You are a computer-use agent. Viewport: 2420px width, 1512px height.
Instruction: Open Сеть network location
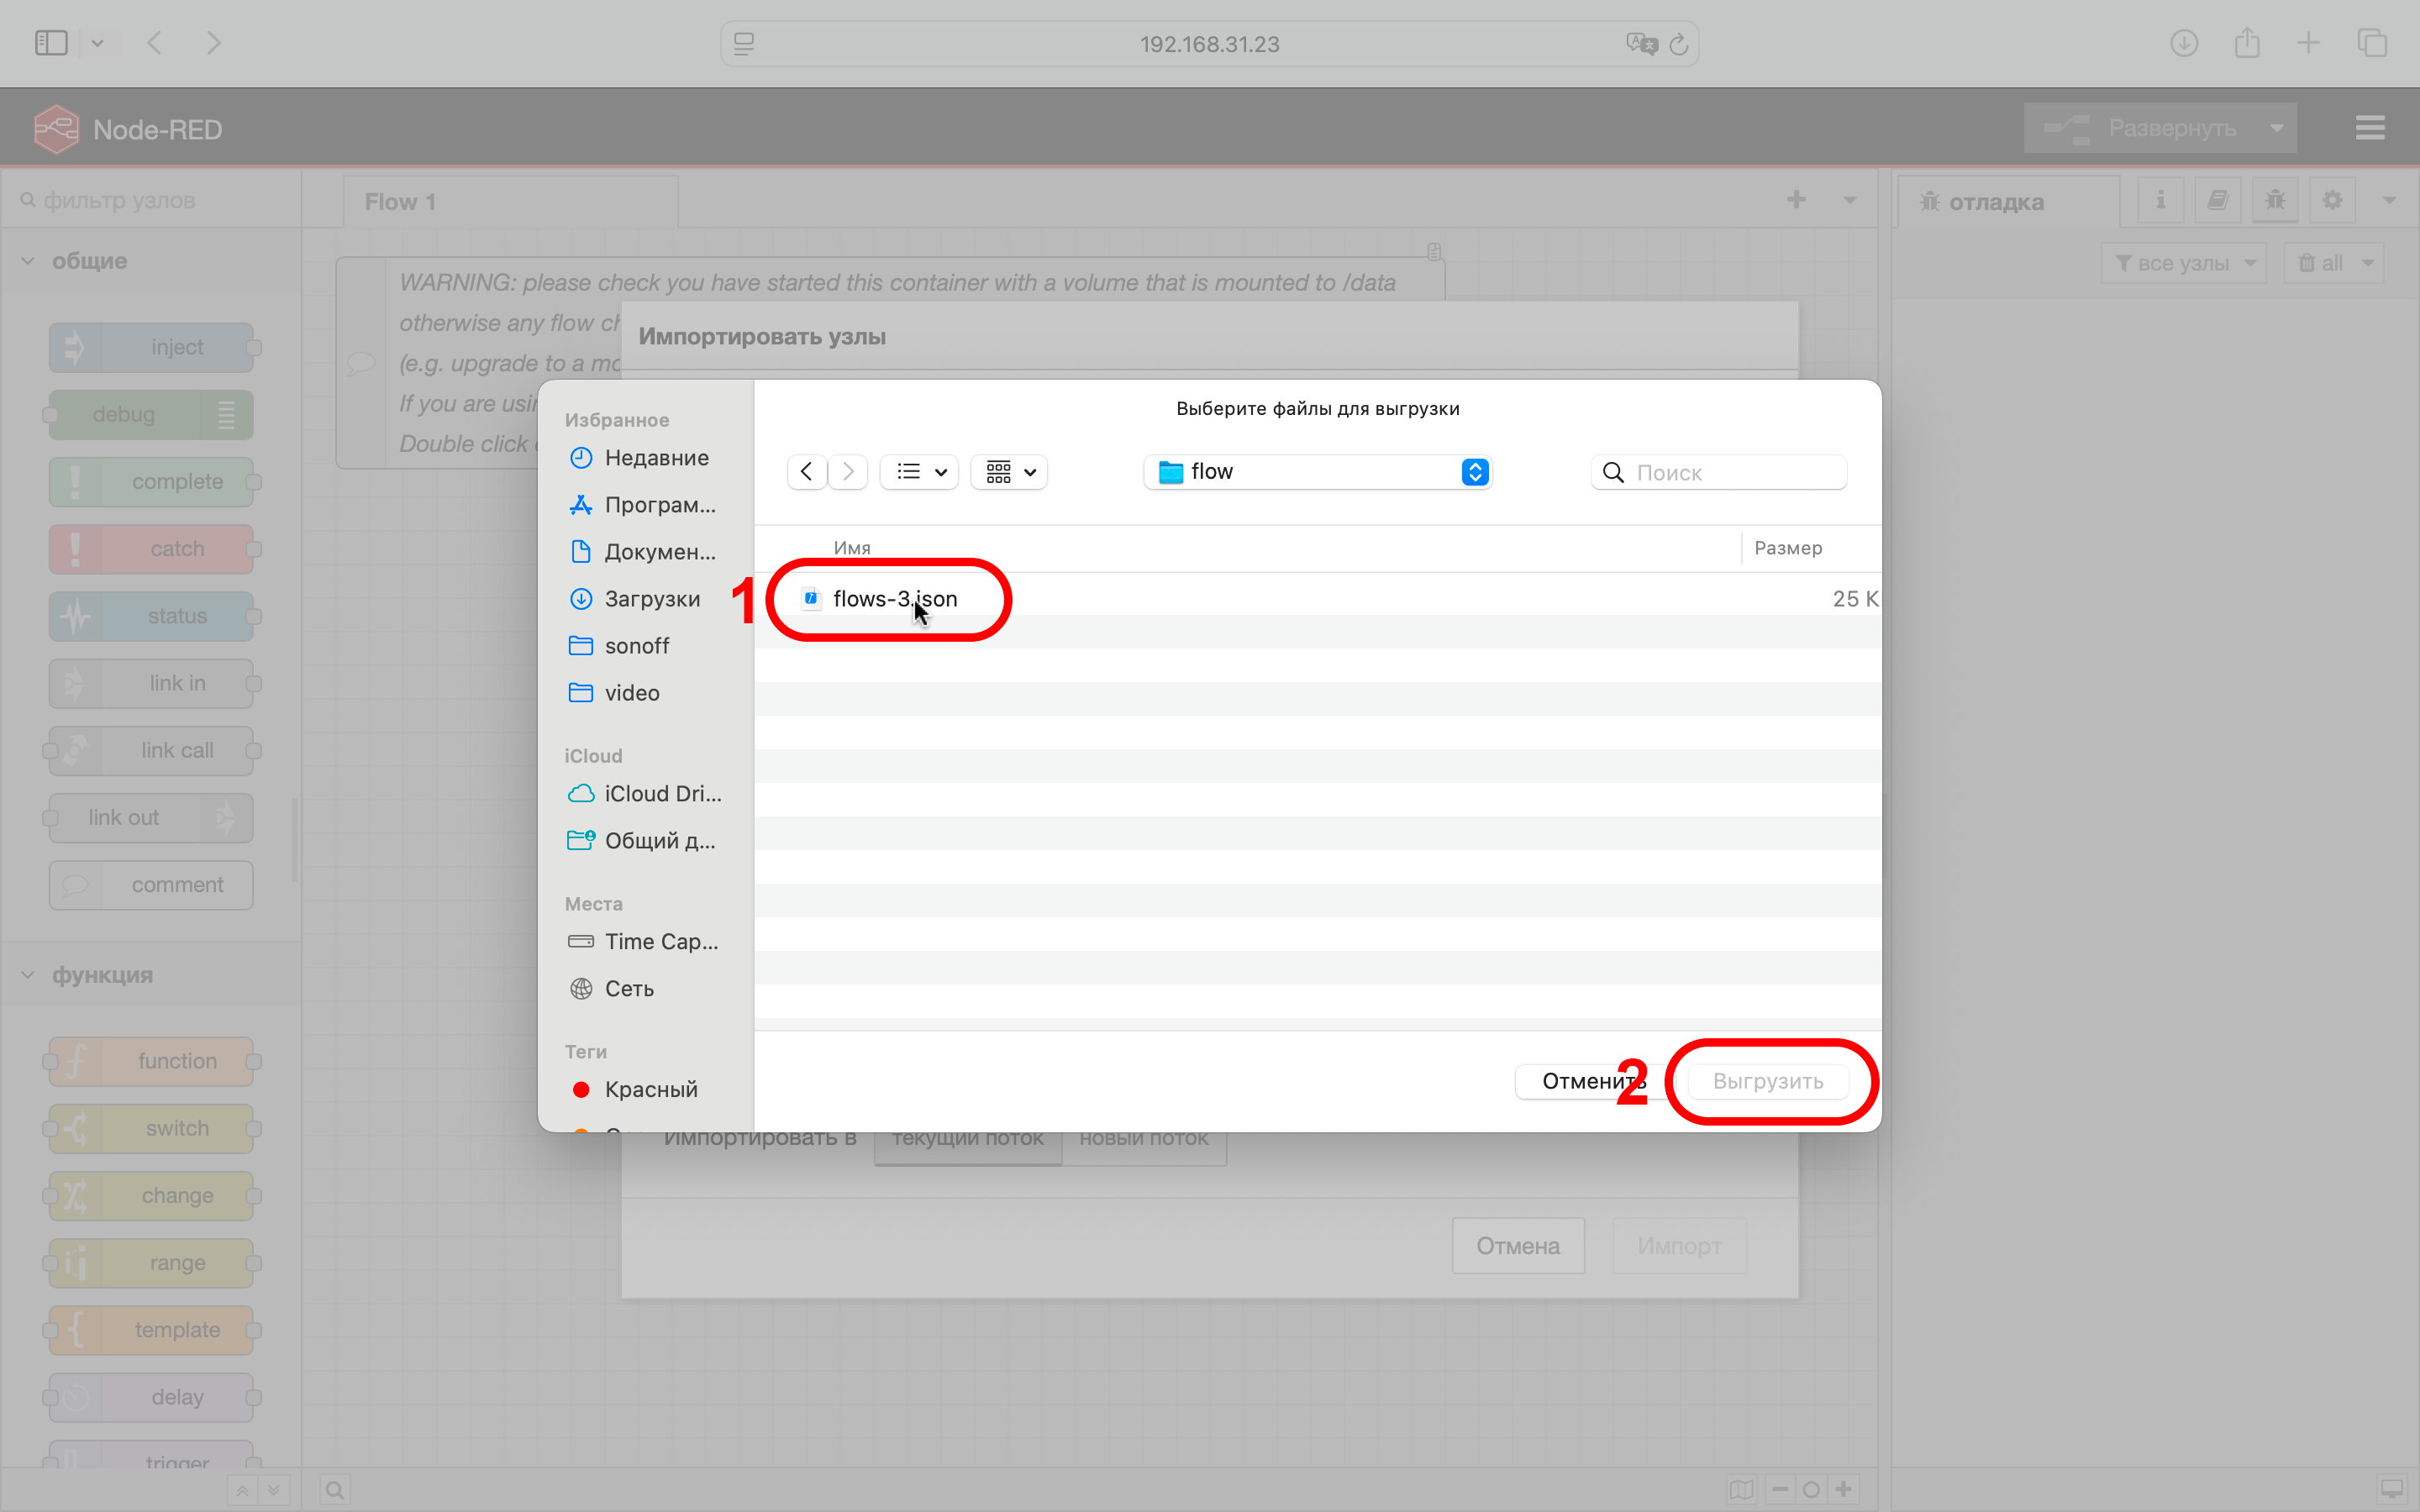(628, 988)
